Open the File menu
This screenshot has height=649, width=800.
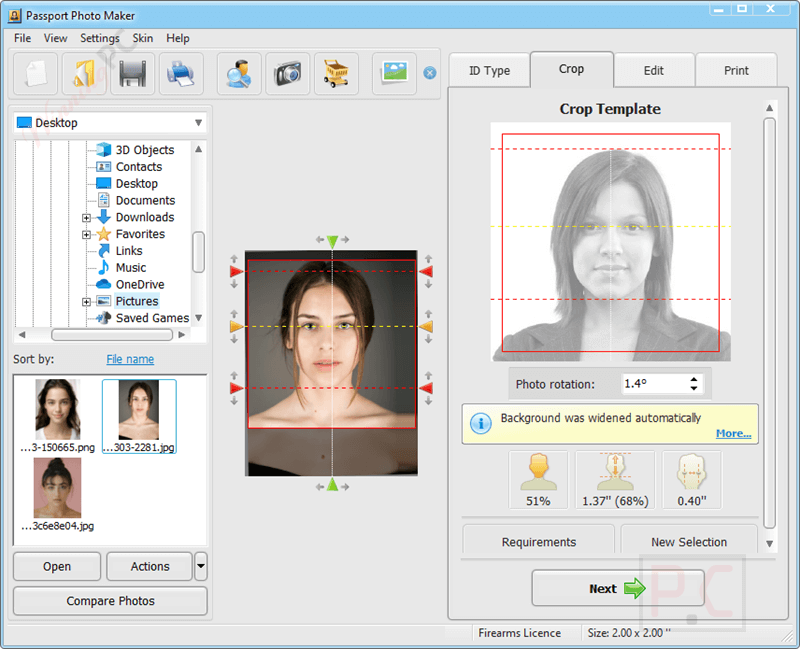(x=22, y=38)
